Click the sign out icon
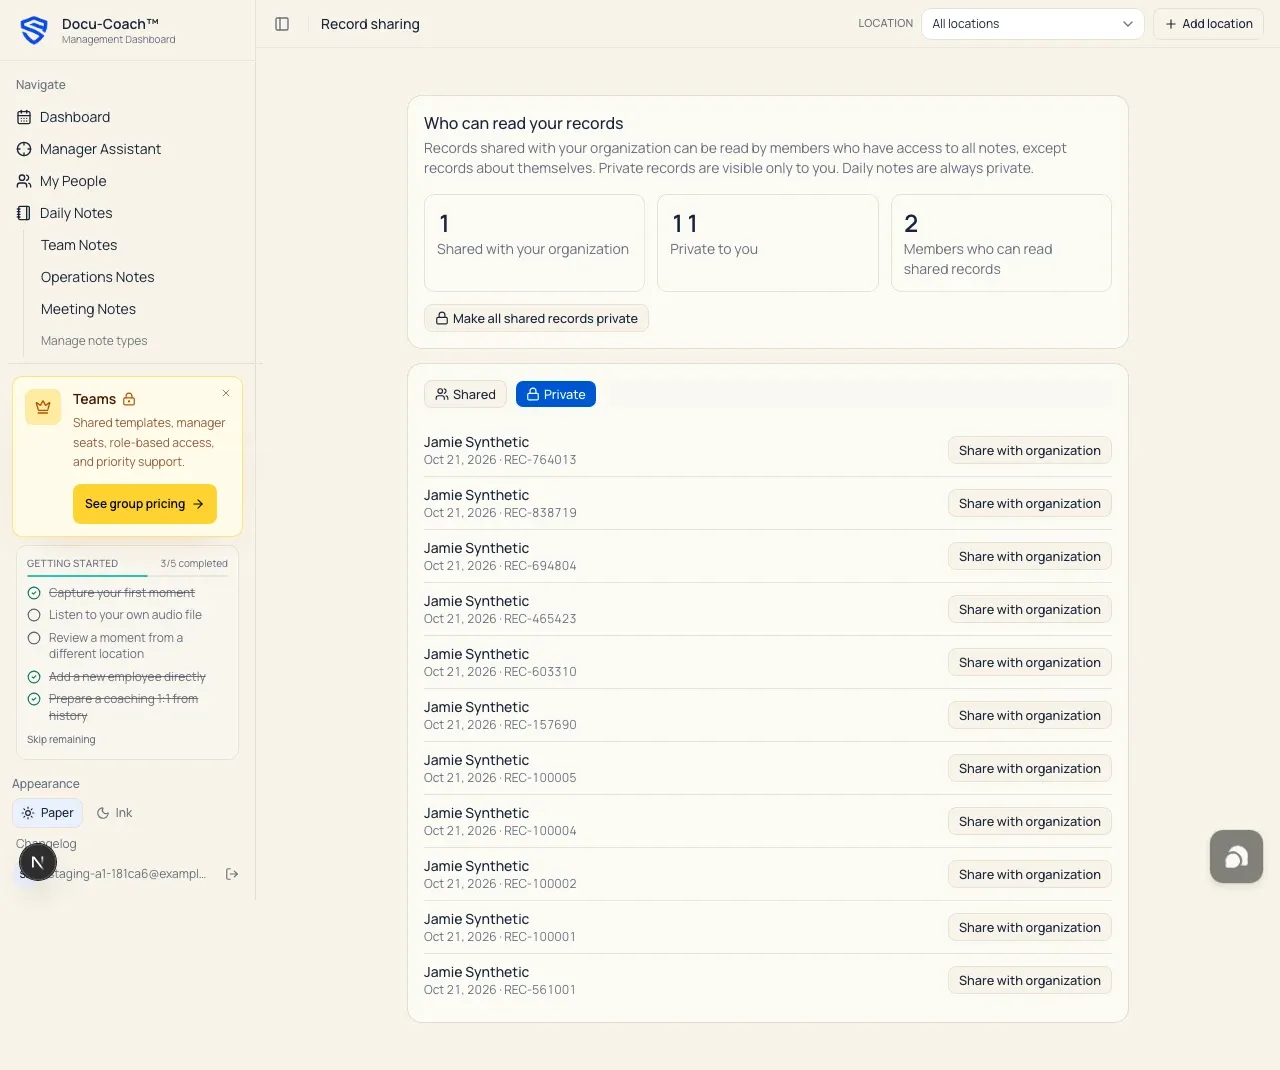 232,874
